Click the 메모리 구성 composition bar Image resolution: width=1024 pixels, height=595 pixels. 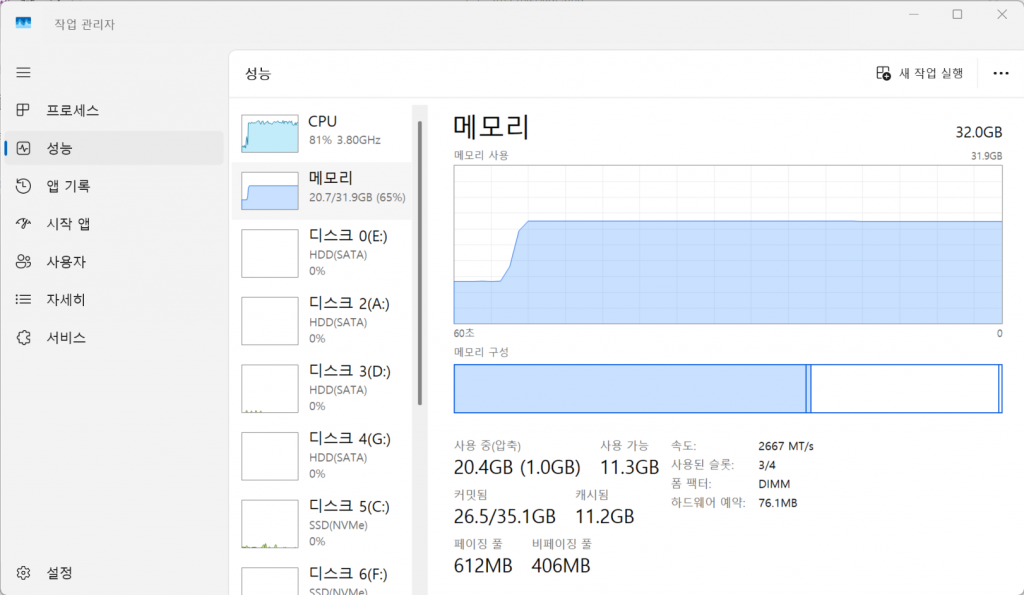pyautogui.click(x=728, y=389)
